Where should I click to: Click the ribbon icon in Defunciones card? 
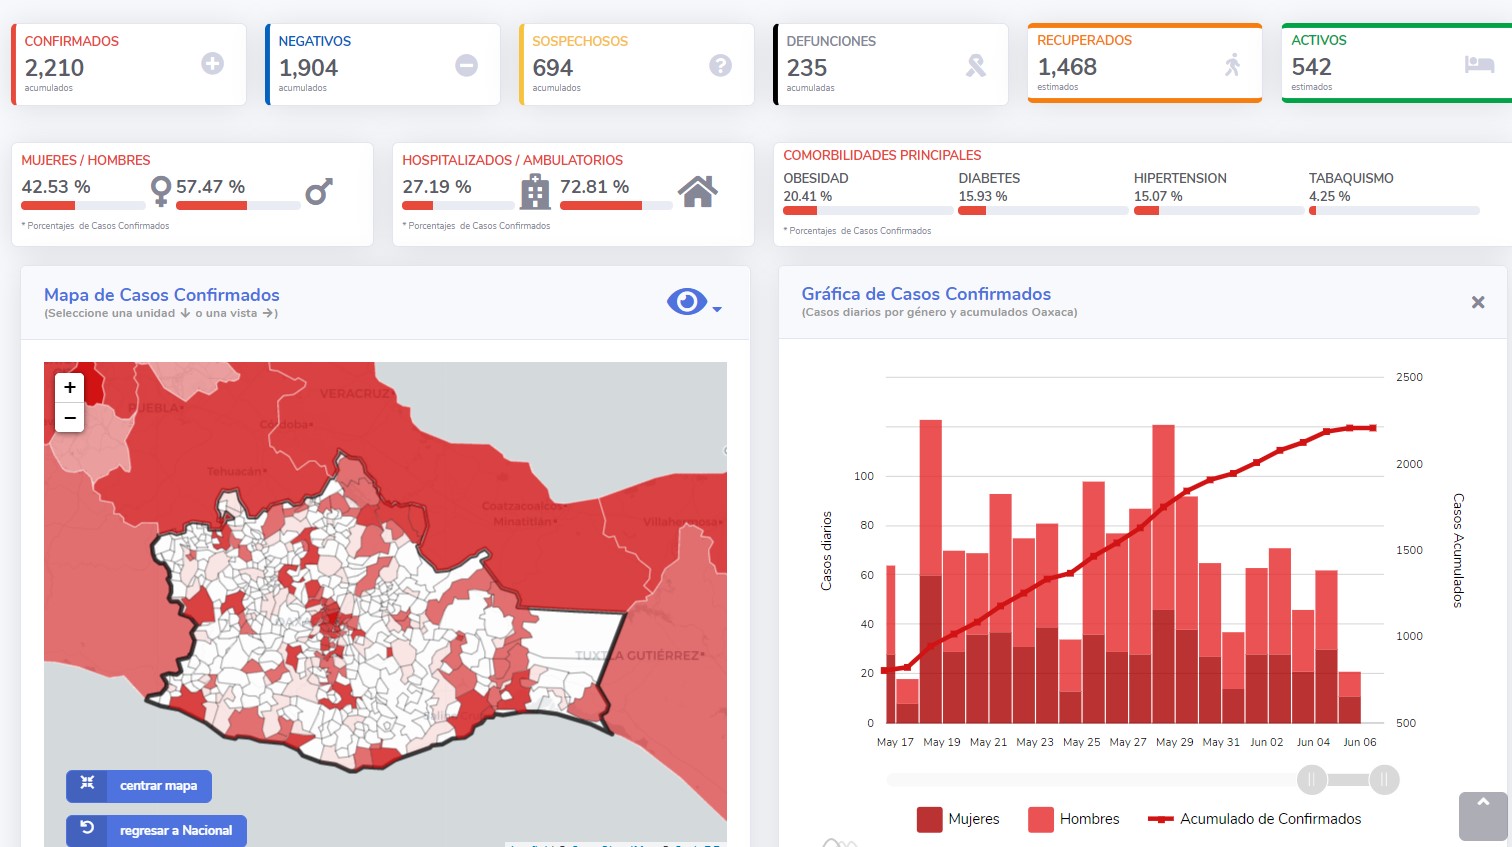coord(975,65)
